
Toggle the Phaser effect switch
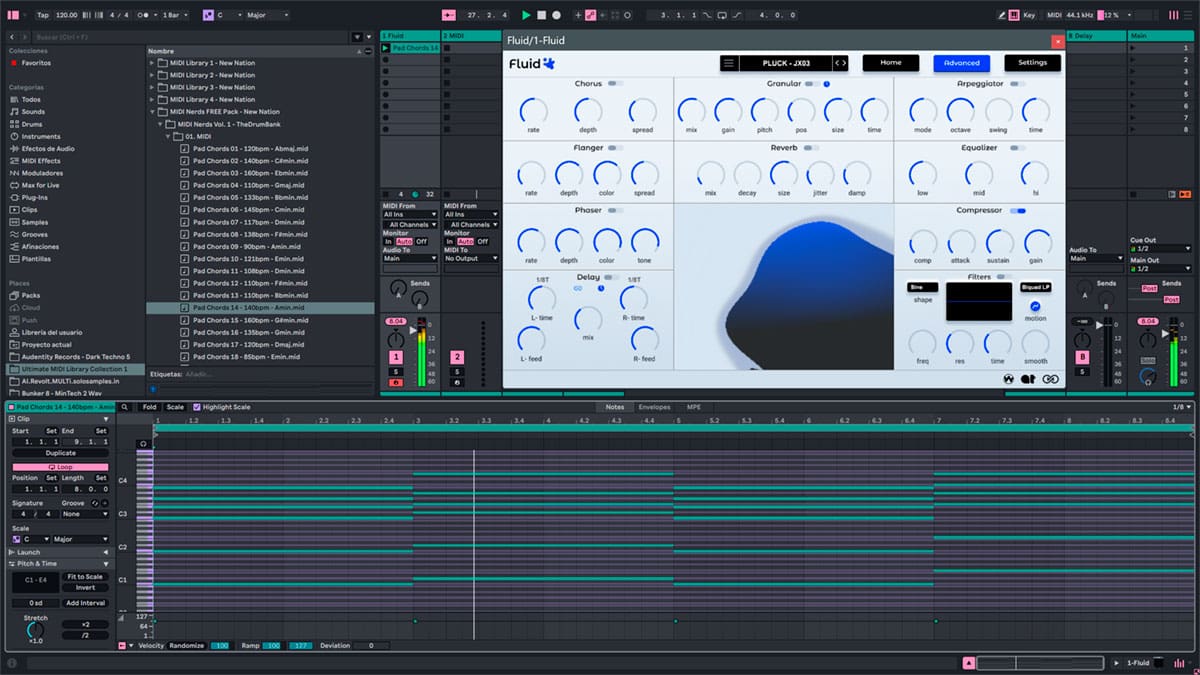[x=614, y=210]
